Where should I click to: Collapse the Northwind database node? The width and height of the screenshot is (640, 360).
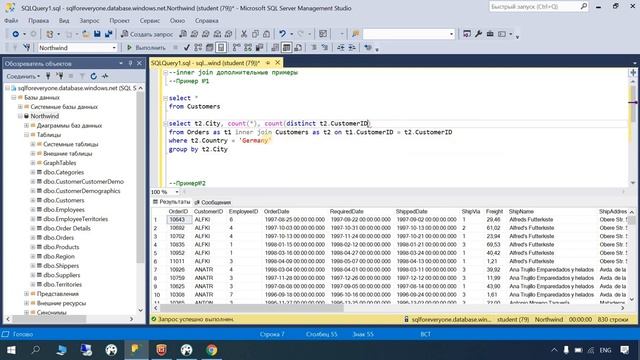[x=20, y=116]
